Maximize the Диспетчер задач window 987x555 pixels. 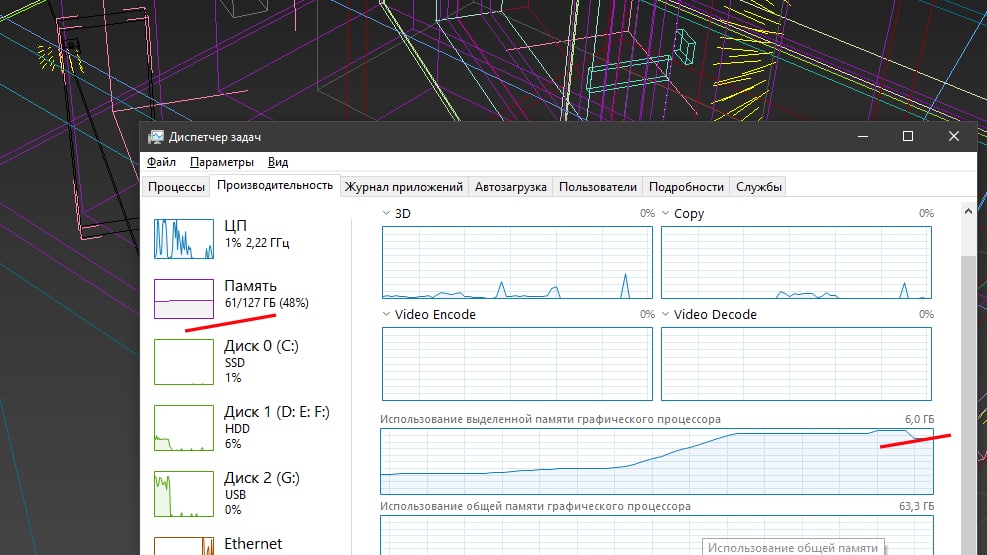[908, 137]
